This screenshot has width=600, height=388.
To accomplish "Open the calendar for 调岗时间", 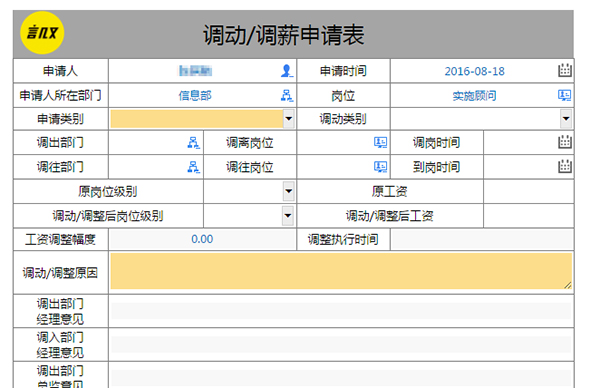I will (x=565, y=142).
